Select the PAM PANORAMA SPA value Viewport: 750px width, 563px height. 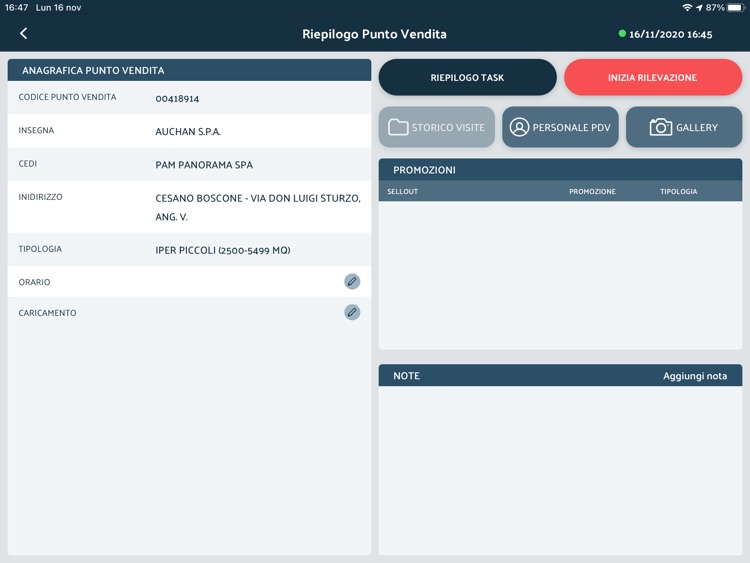tap(204, 165)
